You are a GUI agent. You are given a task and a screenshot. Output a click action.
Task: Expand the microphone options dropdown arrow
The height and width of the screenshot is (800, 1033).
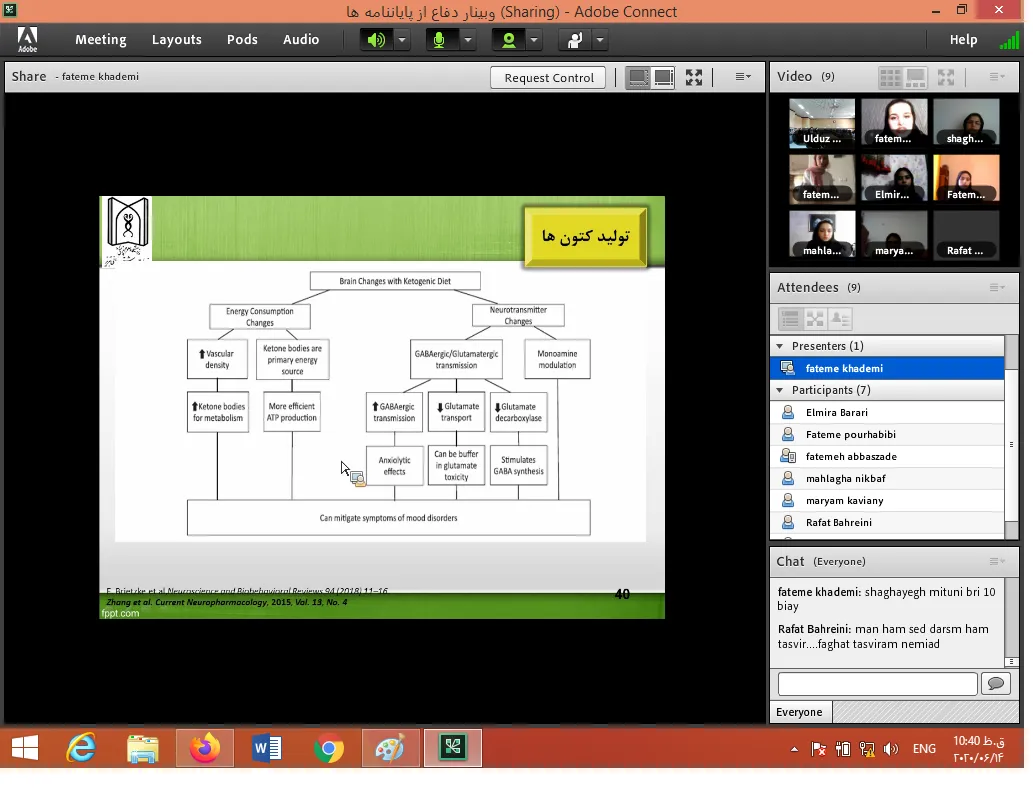[x=468, y=40]
